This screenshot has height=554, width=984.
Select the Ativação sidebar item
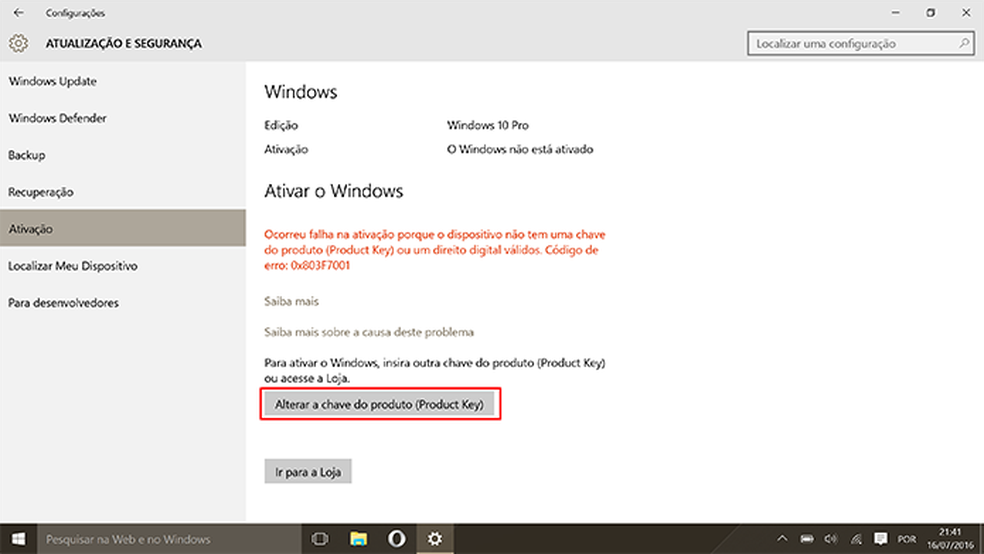pos(122,228)
